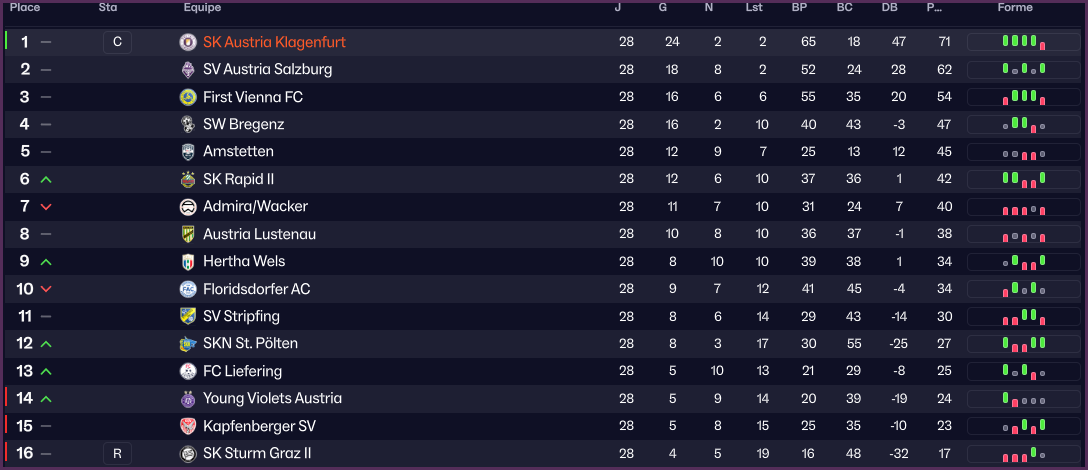Viewport: 1088px width, 470px height.
Task: Select the Admira/Wacker club logo
Action: coord(188,207)
